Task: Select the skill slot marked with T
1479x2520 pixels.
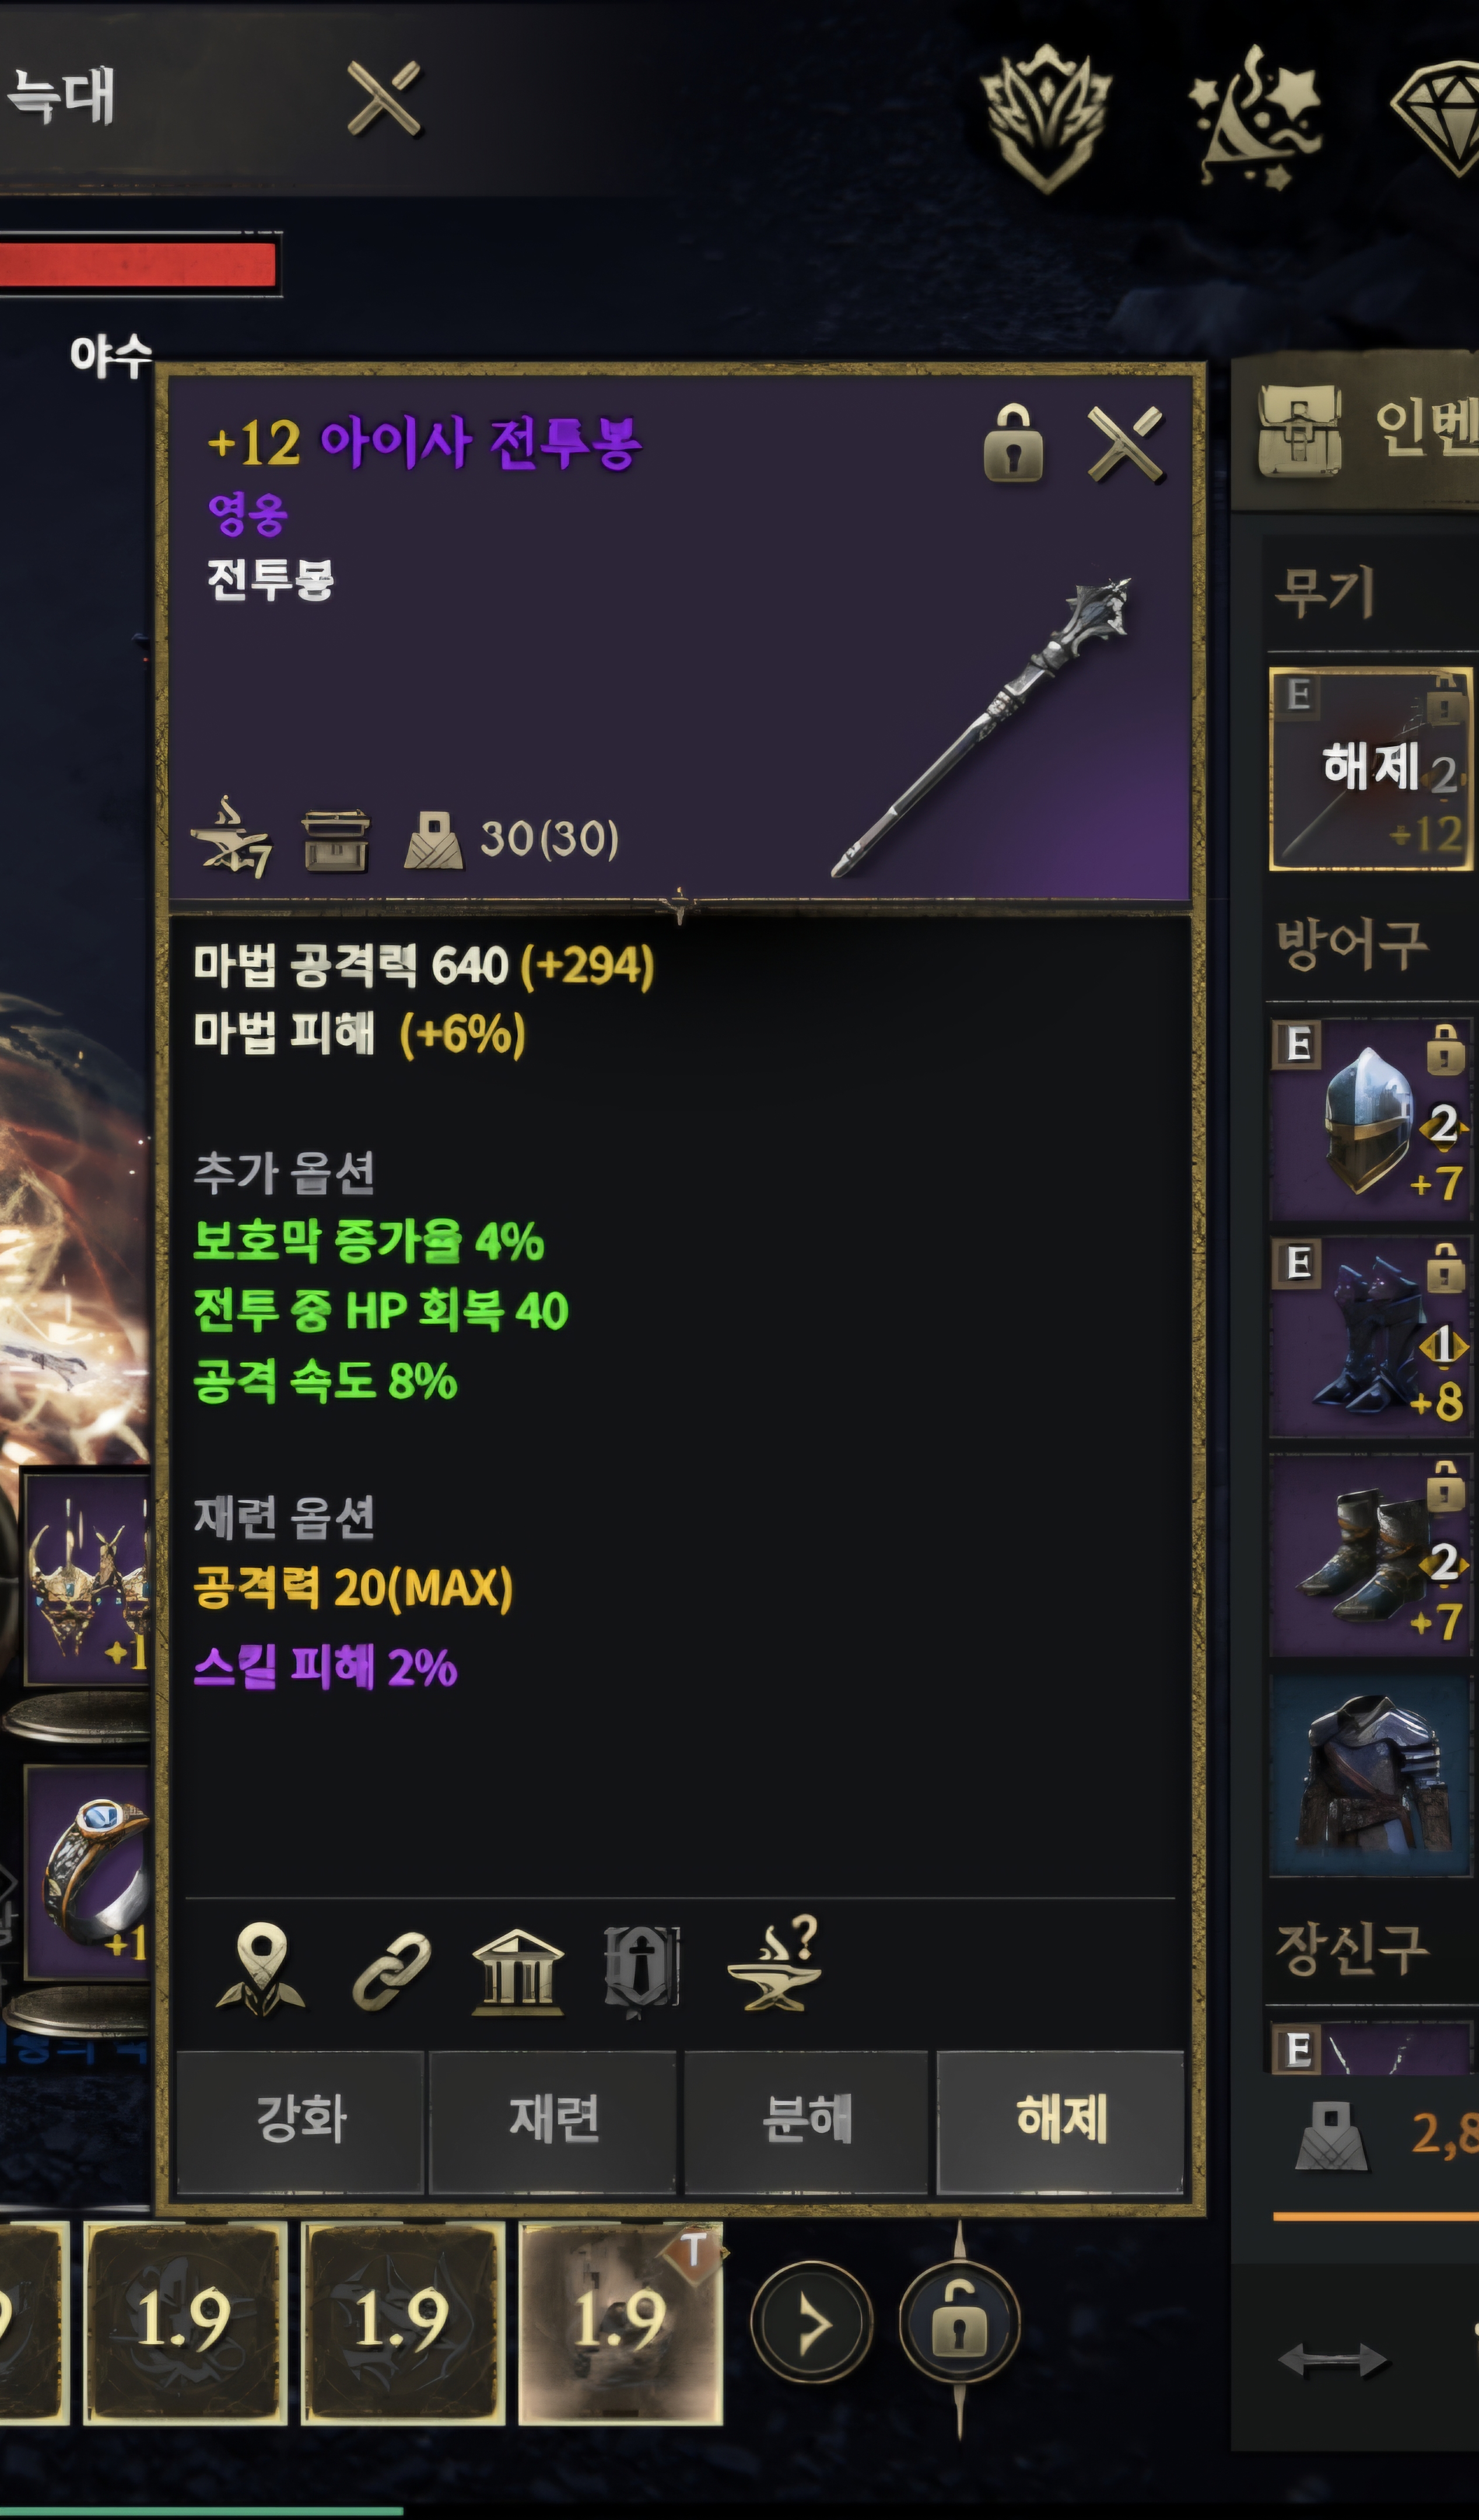Action: [x=620, y=2323]
